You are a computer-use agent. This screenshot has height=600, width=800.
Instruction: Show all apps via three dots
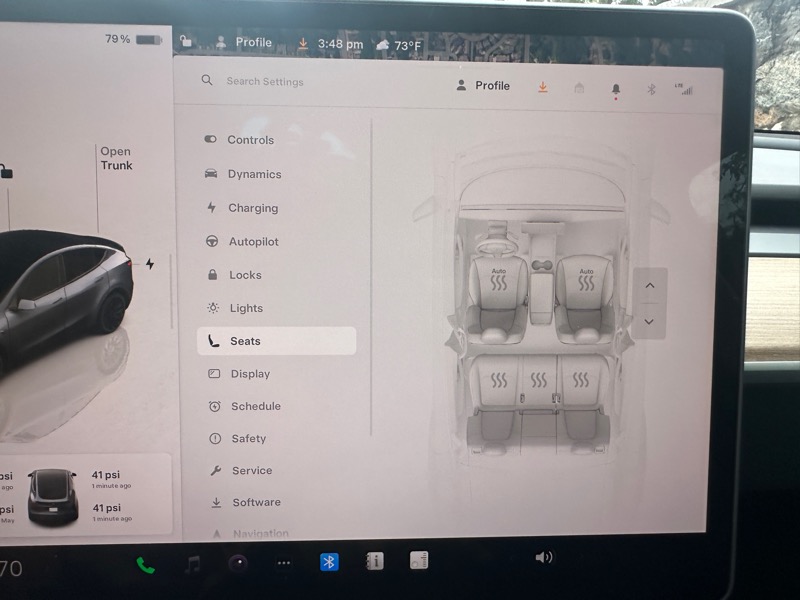click(x=284, y=563)
